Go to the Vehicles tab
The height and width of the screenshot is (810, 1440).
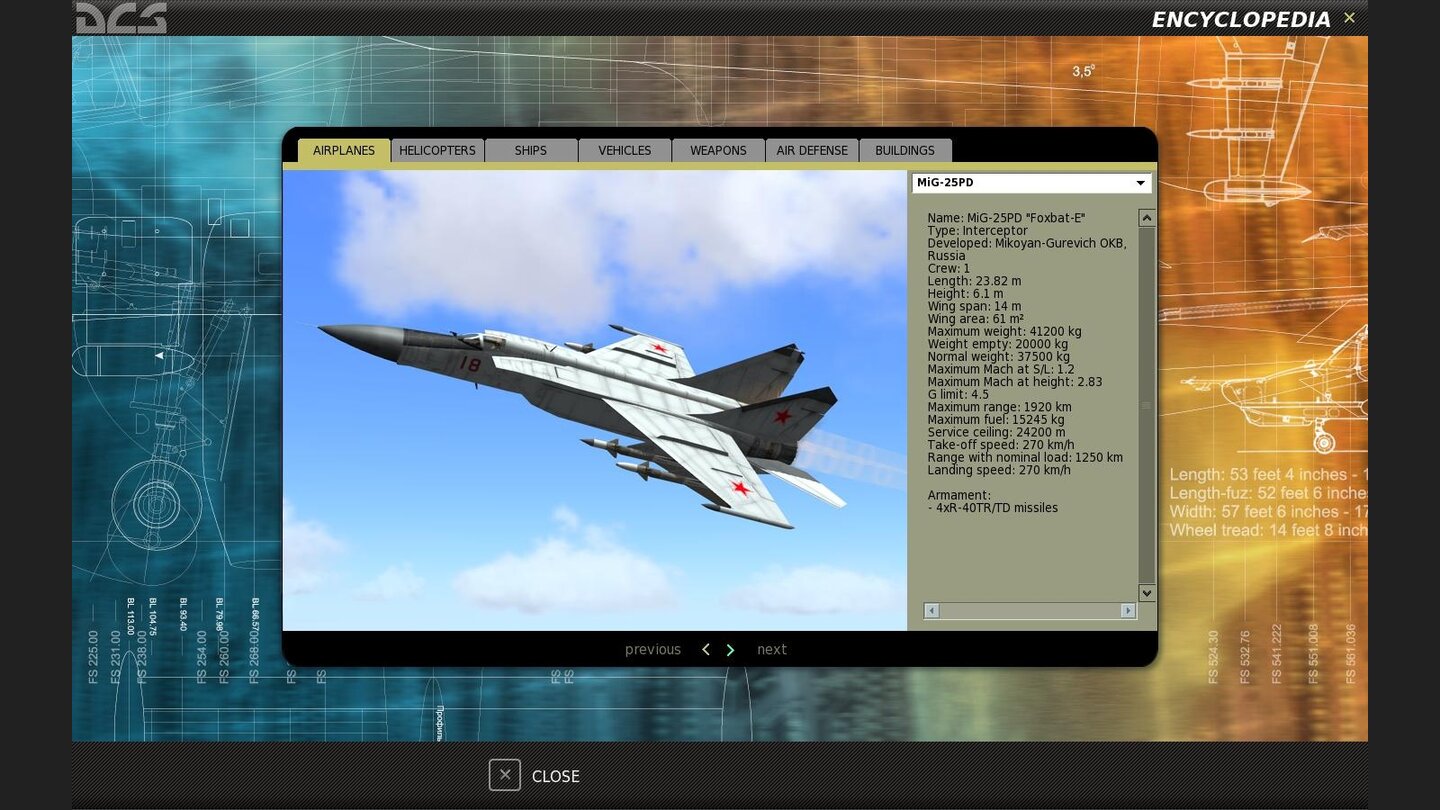(x=625, y=150)
